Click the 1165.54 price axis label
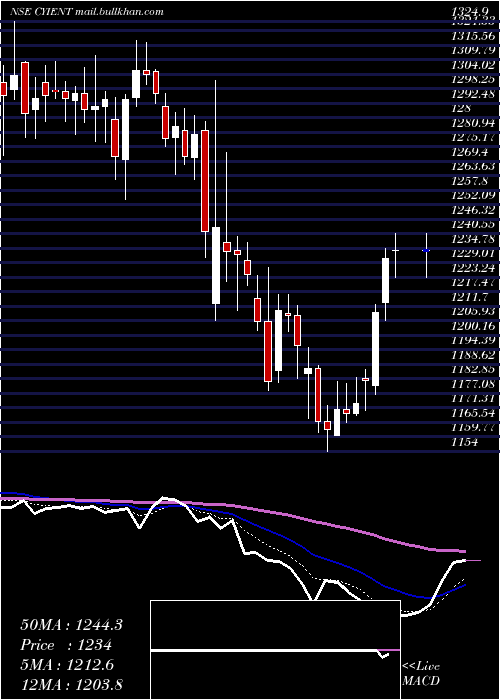Image resolution: width=500 pixels, height=700 pixels. [x=473, y=412]
